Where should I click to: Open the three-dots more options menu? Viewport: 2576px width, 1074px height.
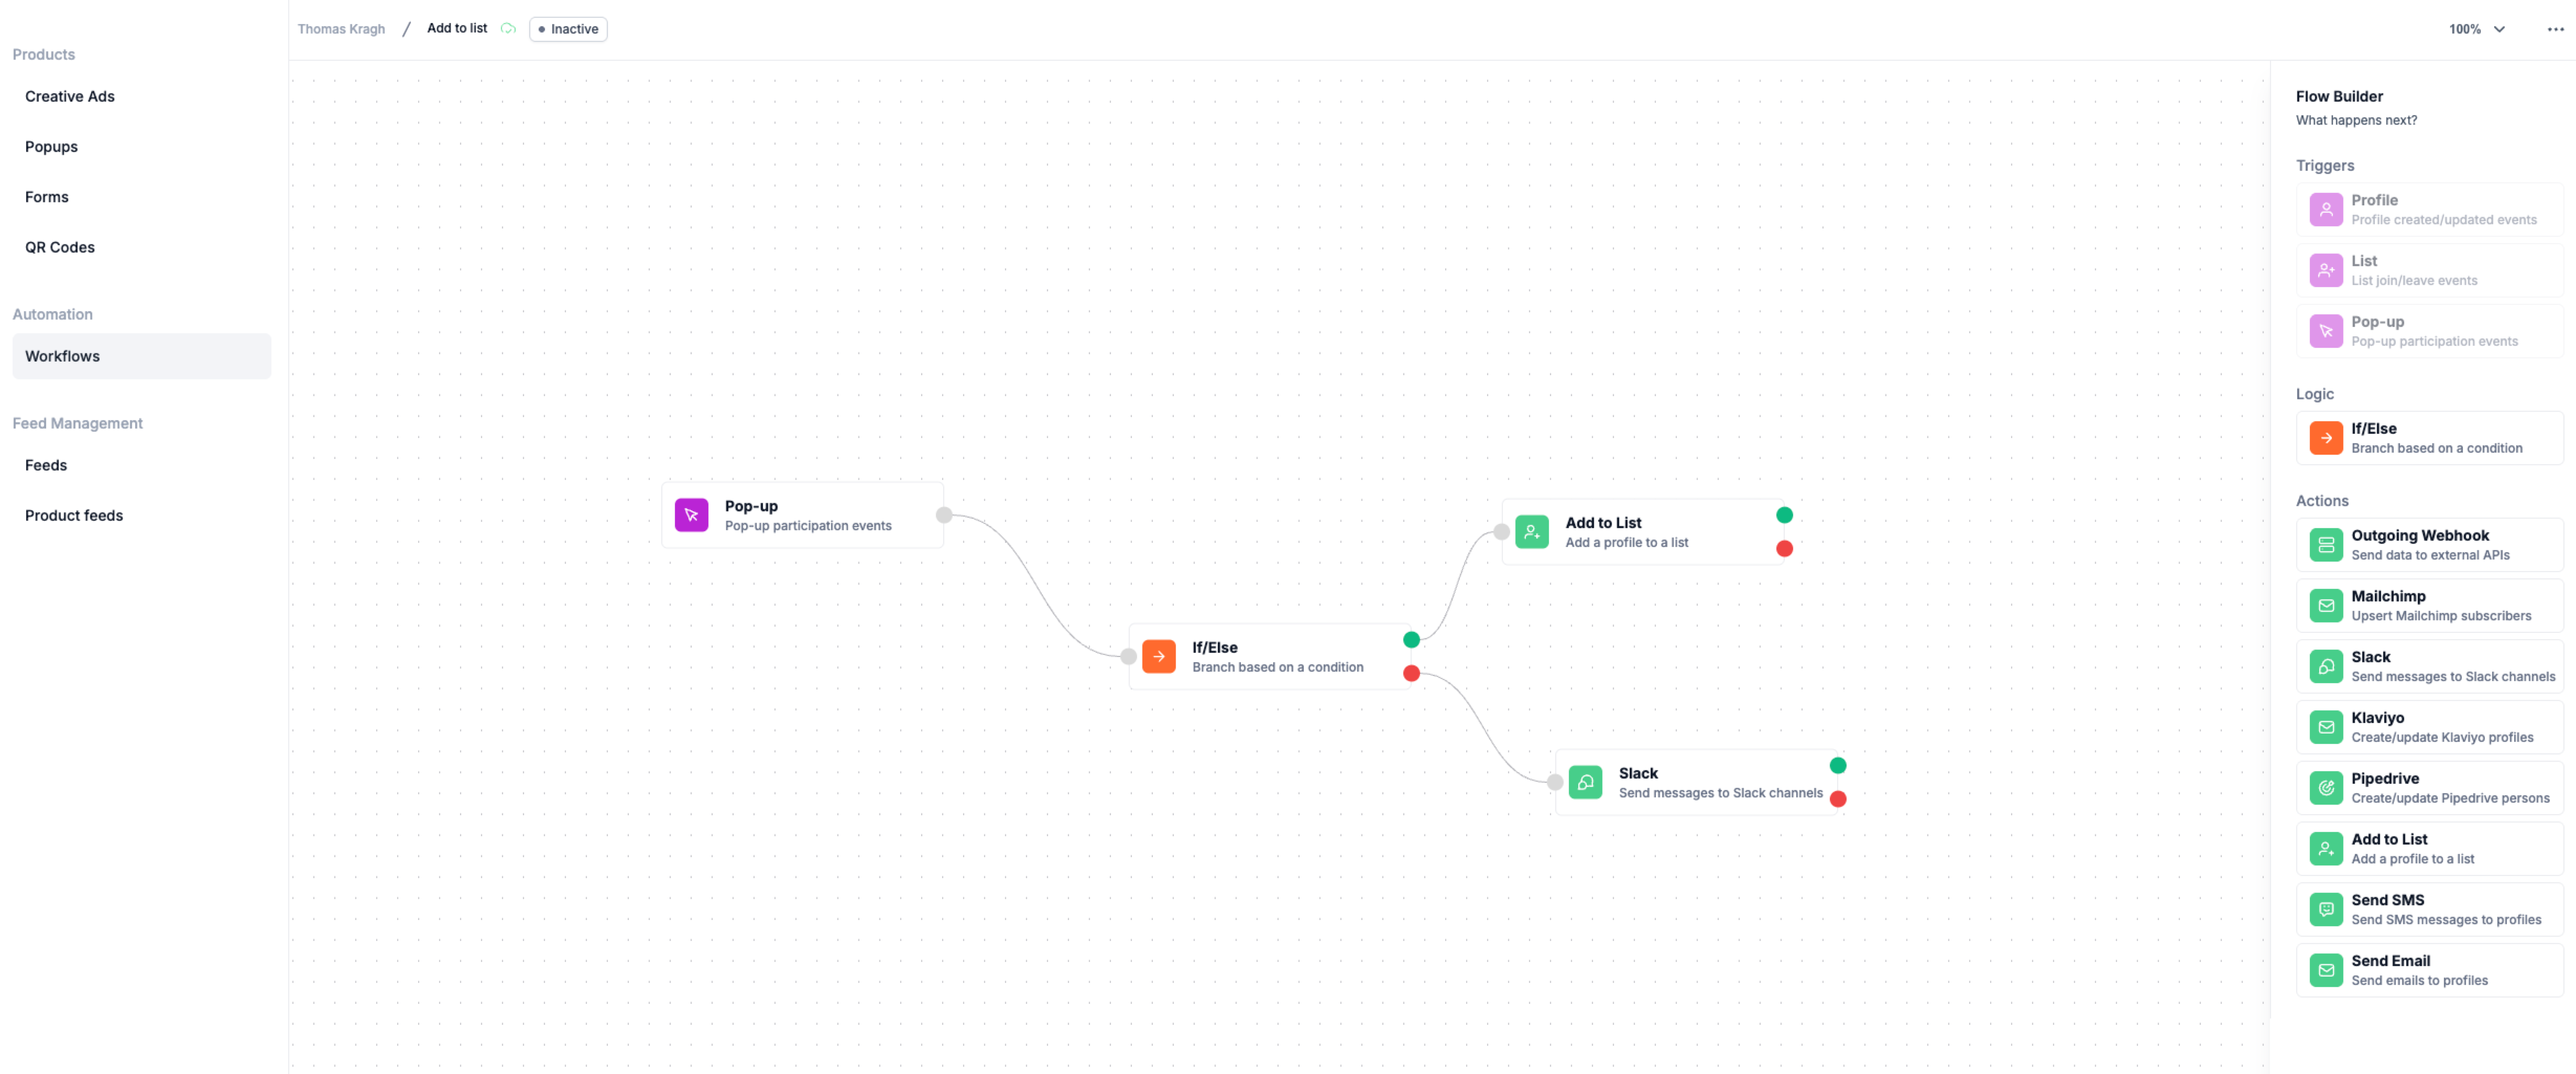pyautogui.click(x=2555, y=29)
